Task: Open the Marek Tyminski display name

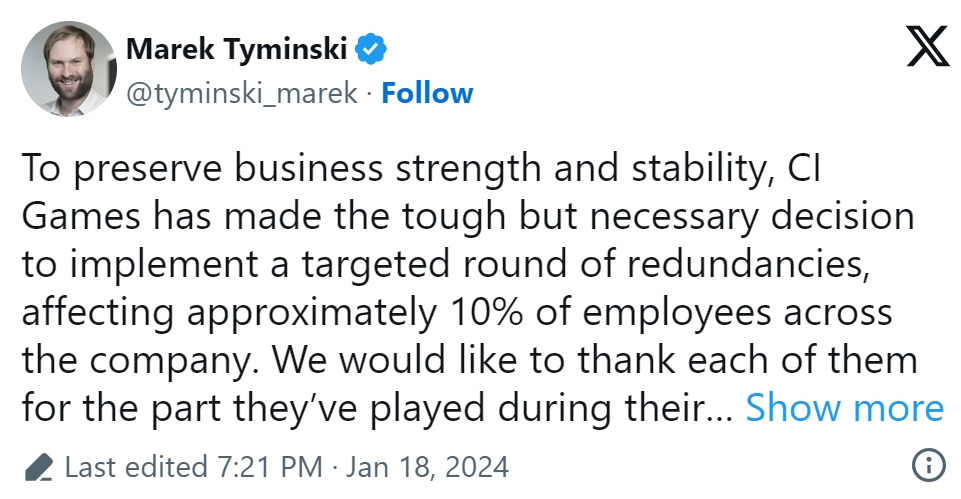Action: [x=238, y=47]
